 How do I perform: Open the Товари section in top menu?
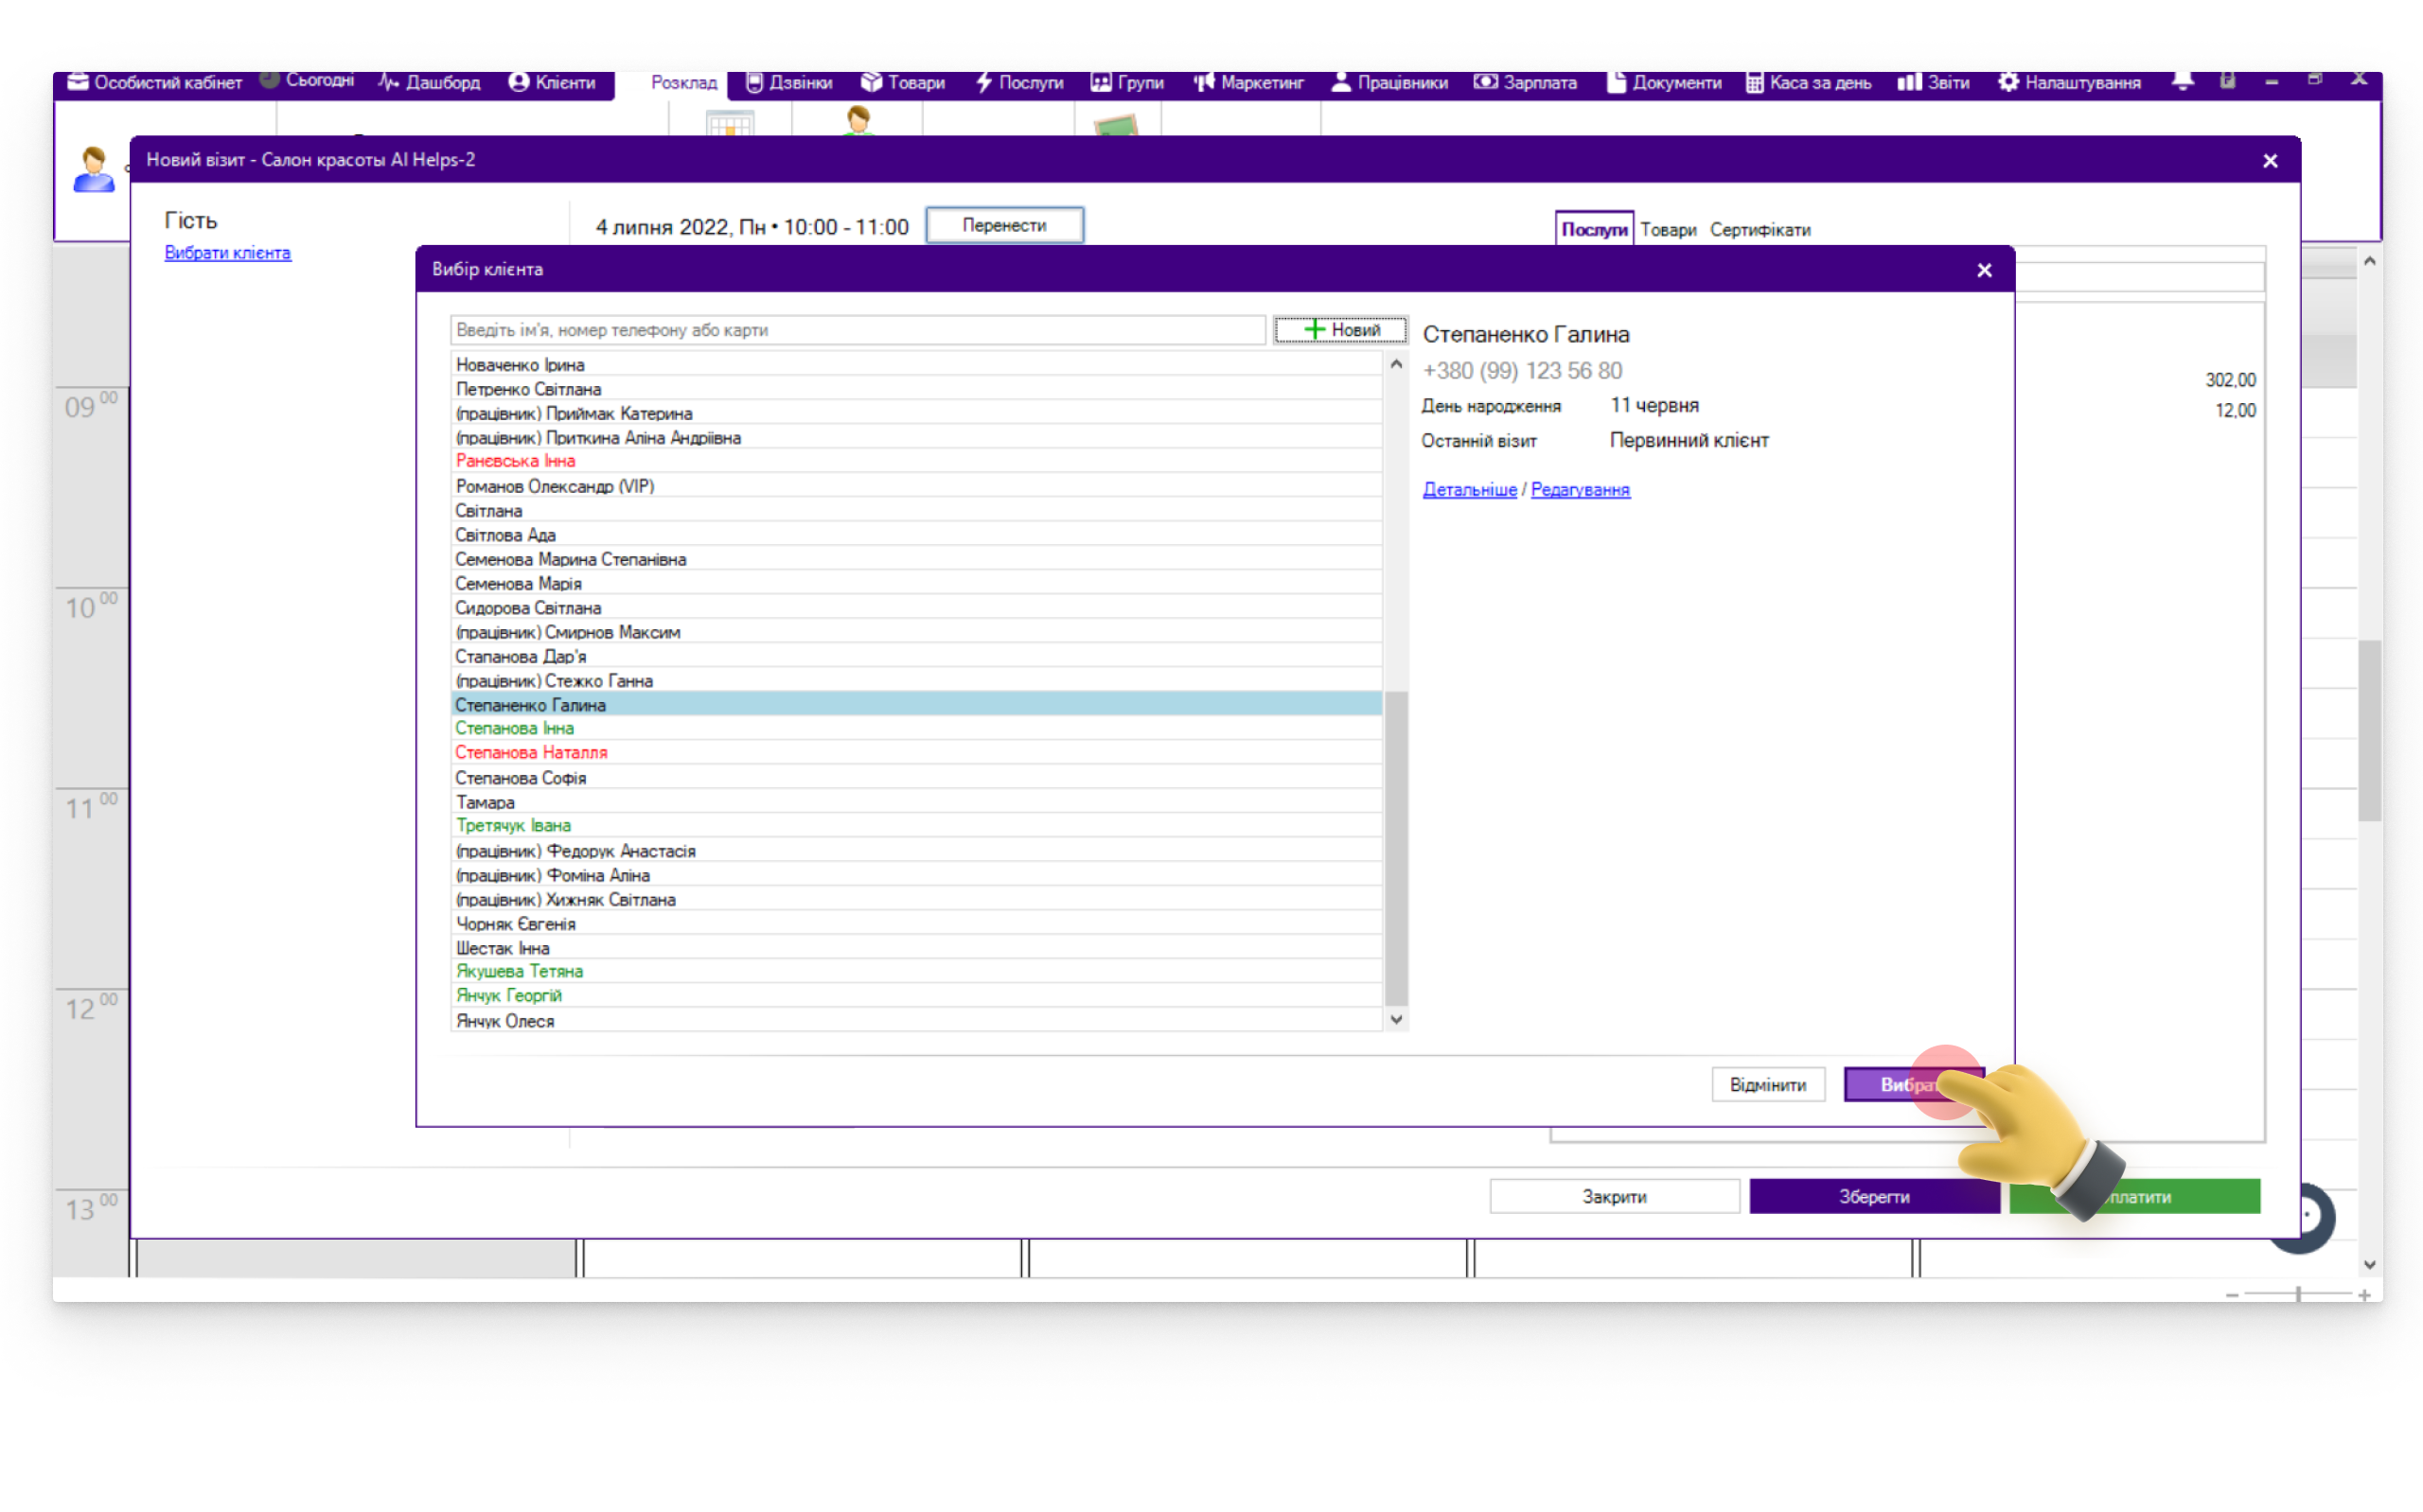pyautogui.click(x=903, y=83)
